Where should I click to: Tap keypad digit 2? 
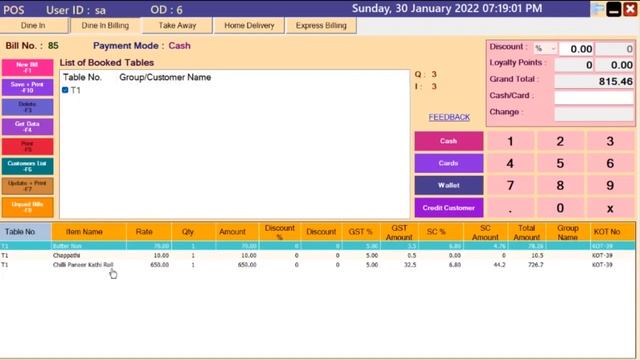560,141
